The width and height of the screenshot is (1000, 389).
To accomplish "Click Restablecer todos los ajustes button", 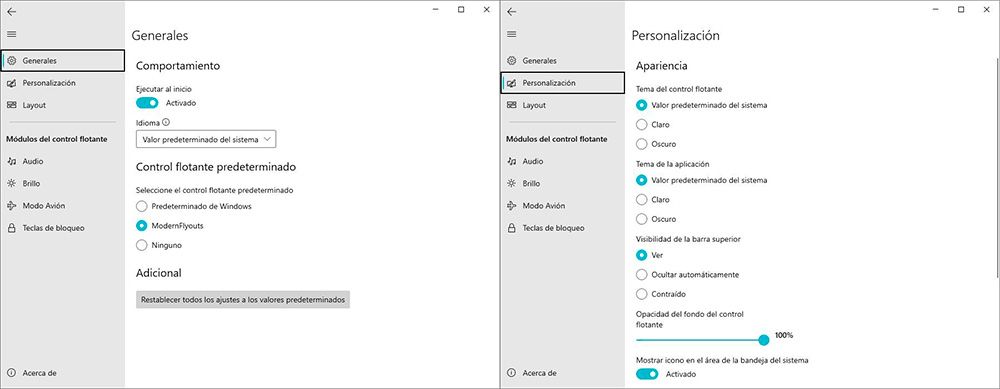I will (243, 299).
